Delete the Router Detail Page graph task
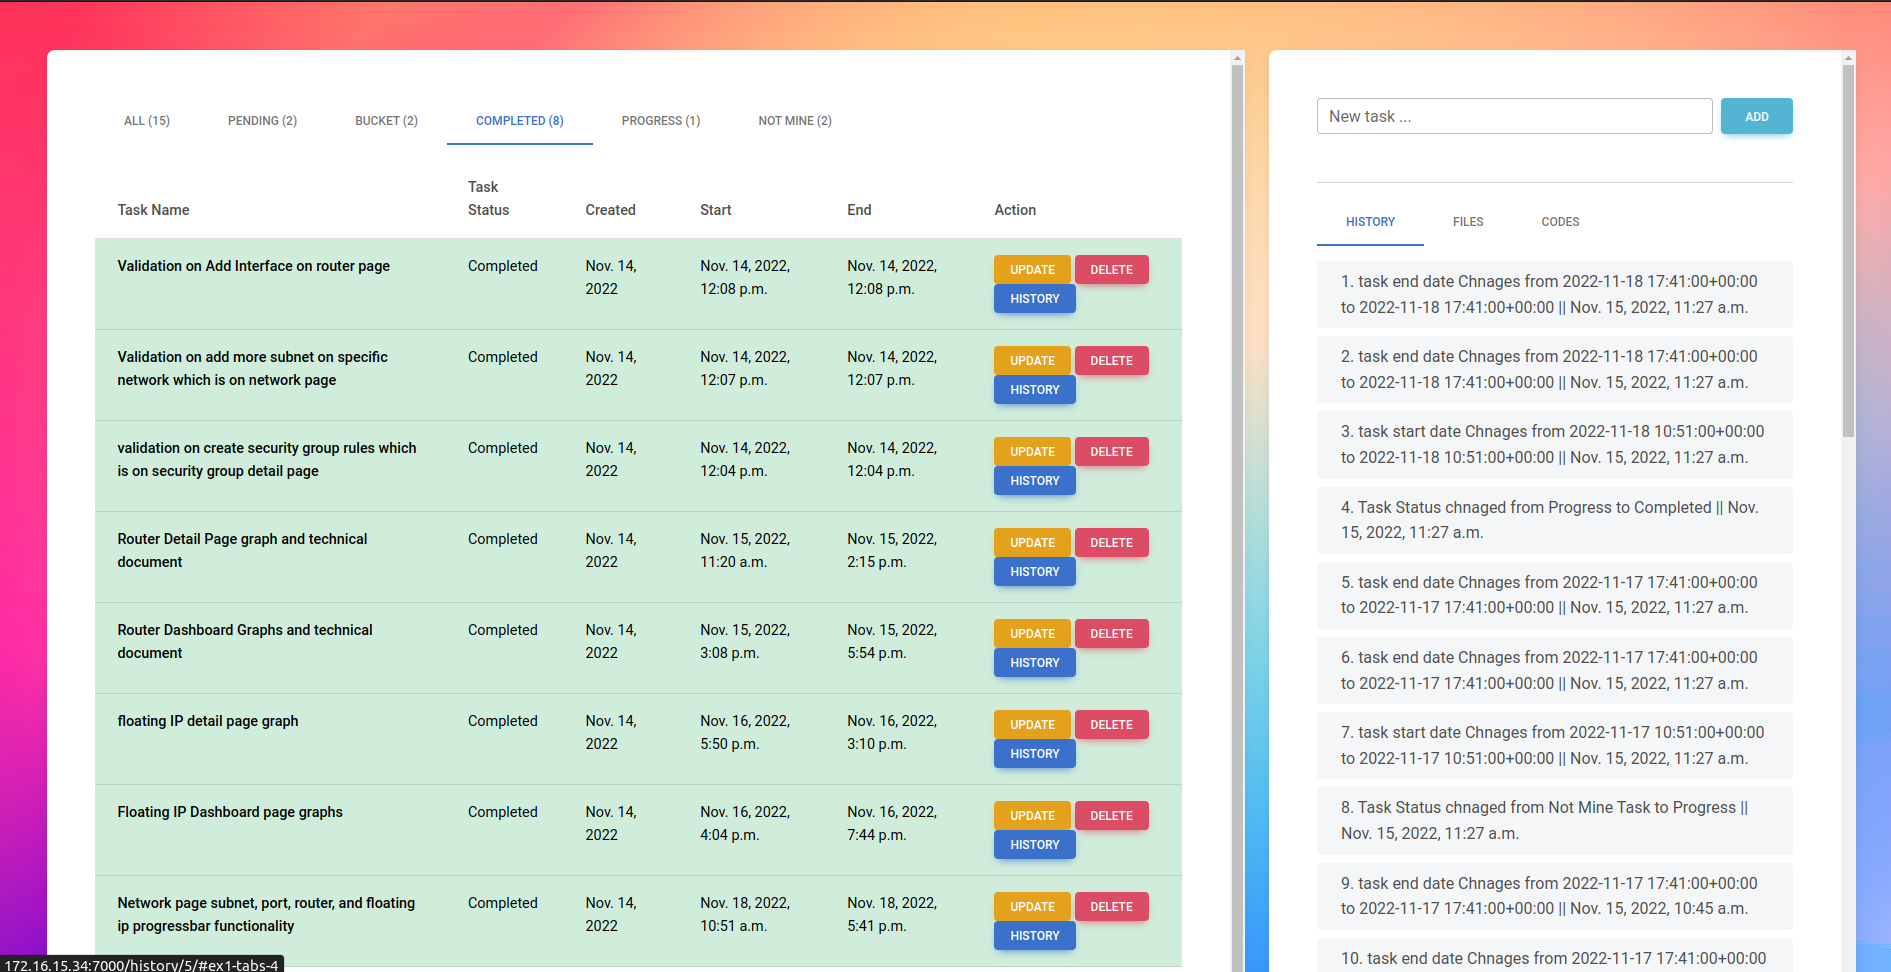Screen dimensions: 1891x972 (1111, 543)
